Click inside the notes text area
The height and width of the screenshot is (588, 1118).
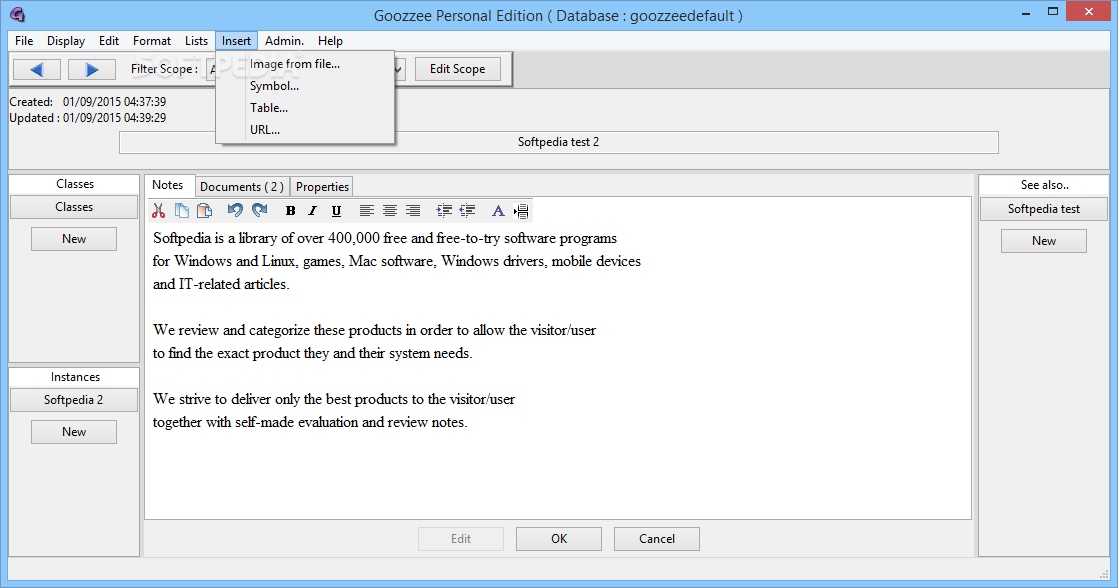[x=558, y=371]
